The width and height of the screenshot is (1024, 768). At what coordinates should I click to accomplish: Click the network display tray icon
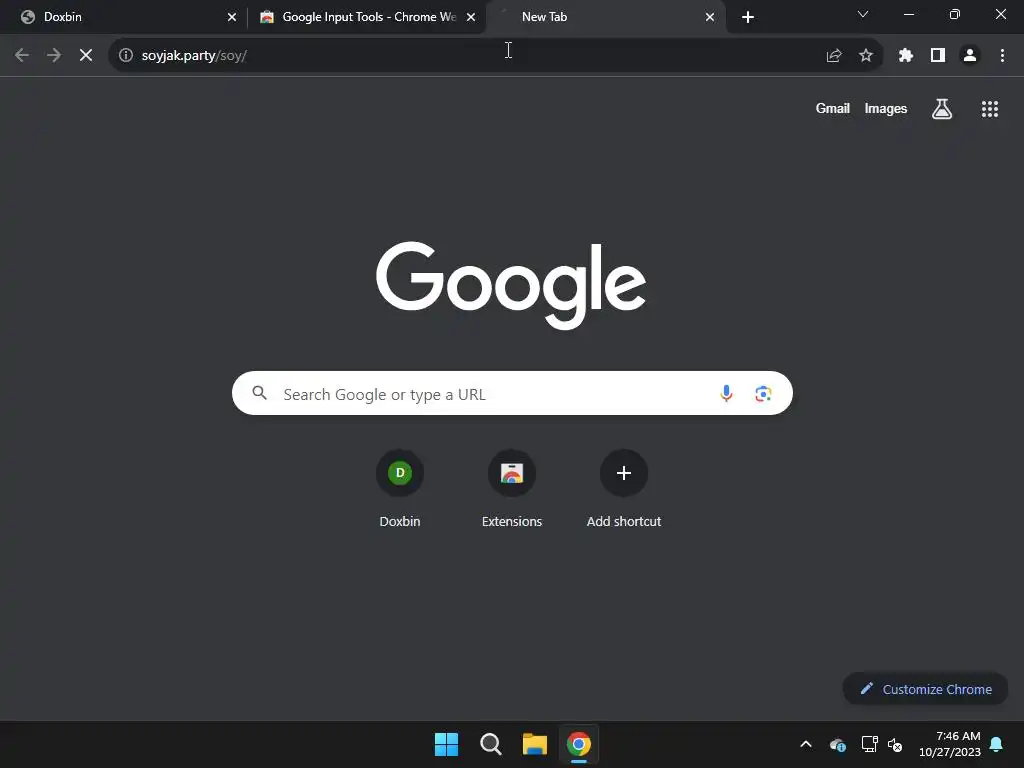(869, 744)
